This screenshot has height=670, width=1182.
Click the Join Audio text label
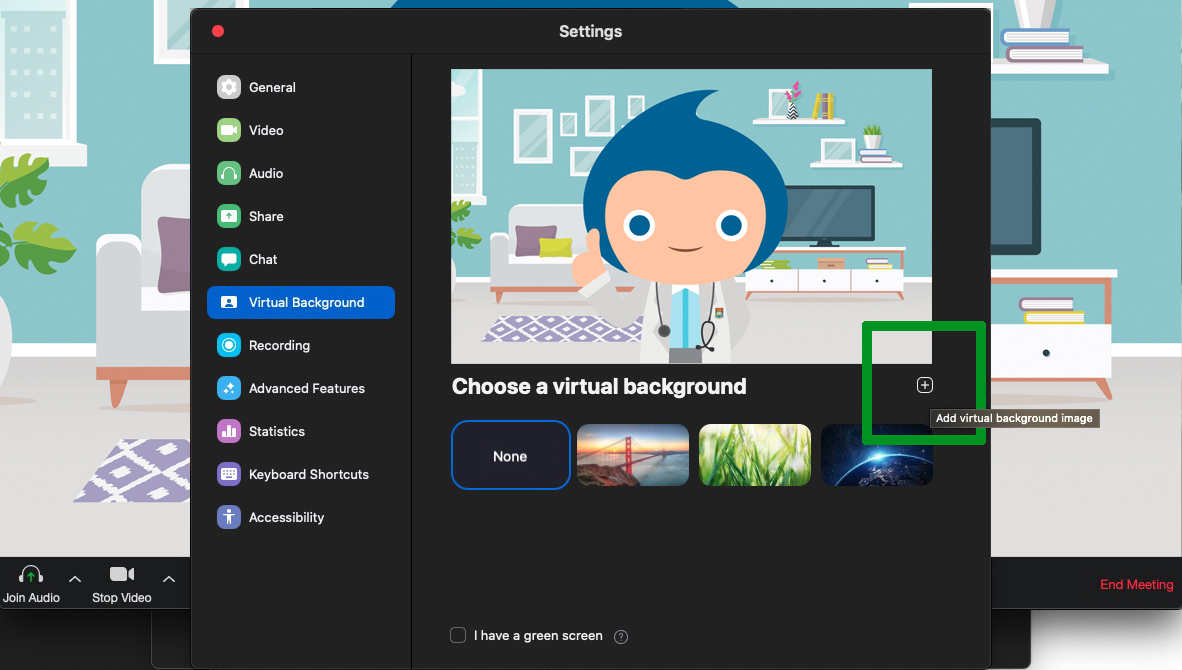[x=31, y=598]
